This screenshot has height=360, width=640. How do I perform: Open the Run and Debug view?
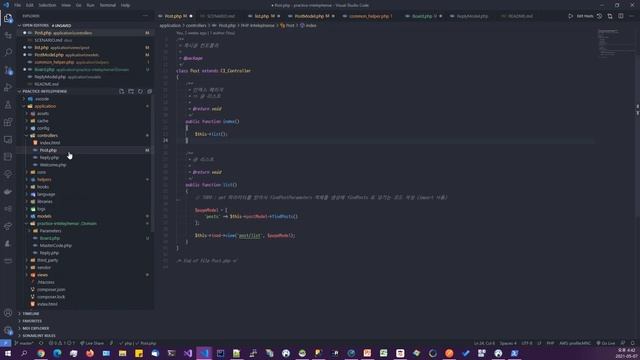click(x=8, y=87)
